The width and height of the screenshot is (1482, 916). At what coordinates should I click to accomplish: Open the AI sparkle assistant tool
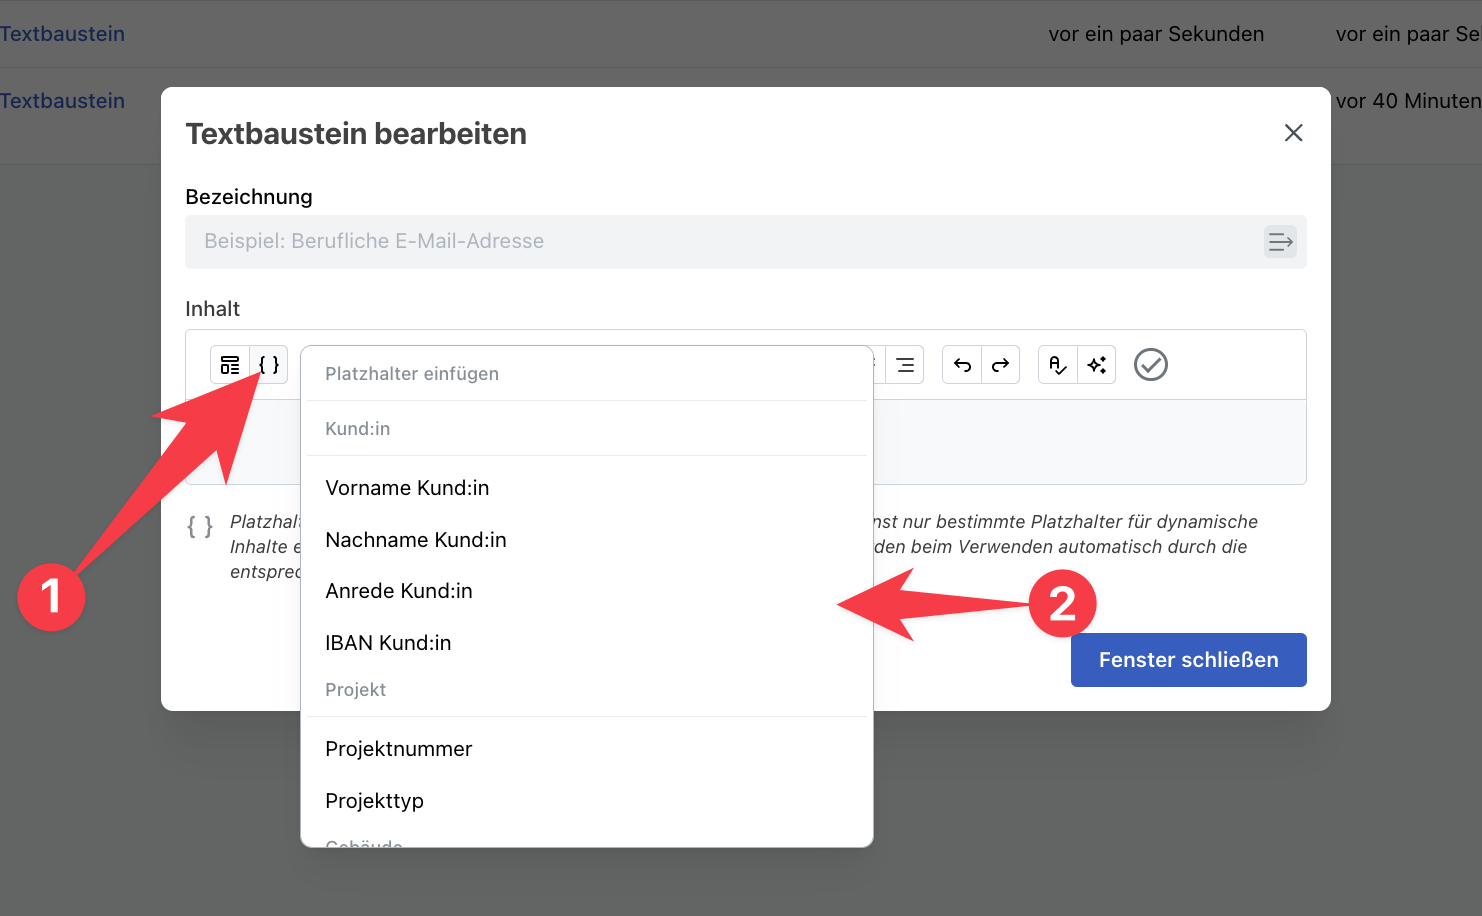[x=1097, y=365]
